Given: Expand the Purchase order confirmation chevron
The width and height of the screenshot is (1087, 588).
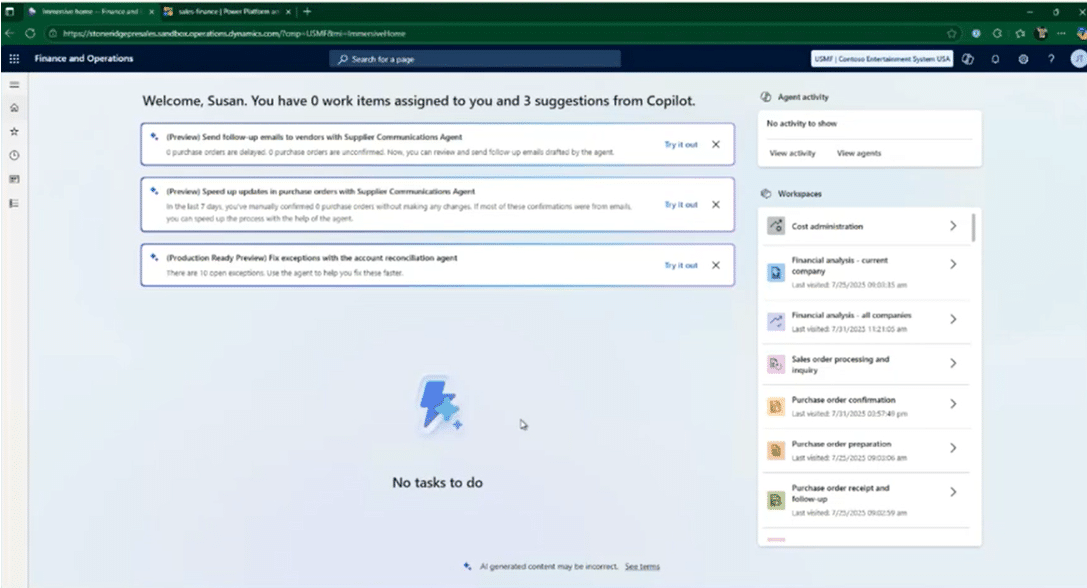Looking at the screenshot, I should [953, 404].
